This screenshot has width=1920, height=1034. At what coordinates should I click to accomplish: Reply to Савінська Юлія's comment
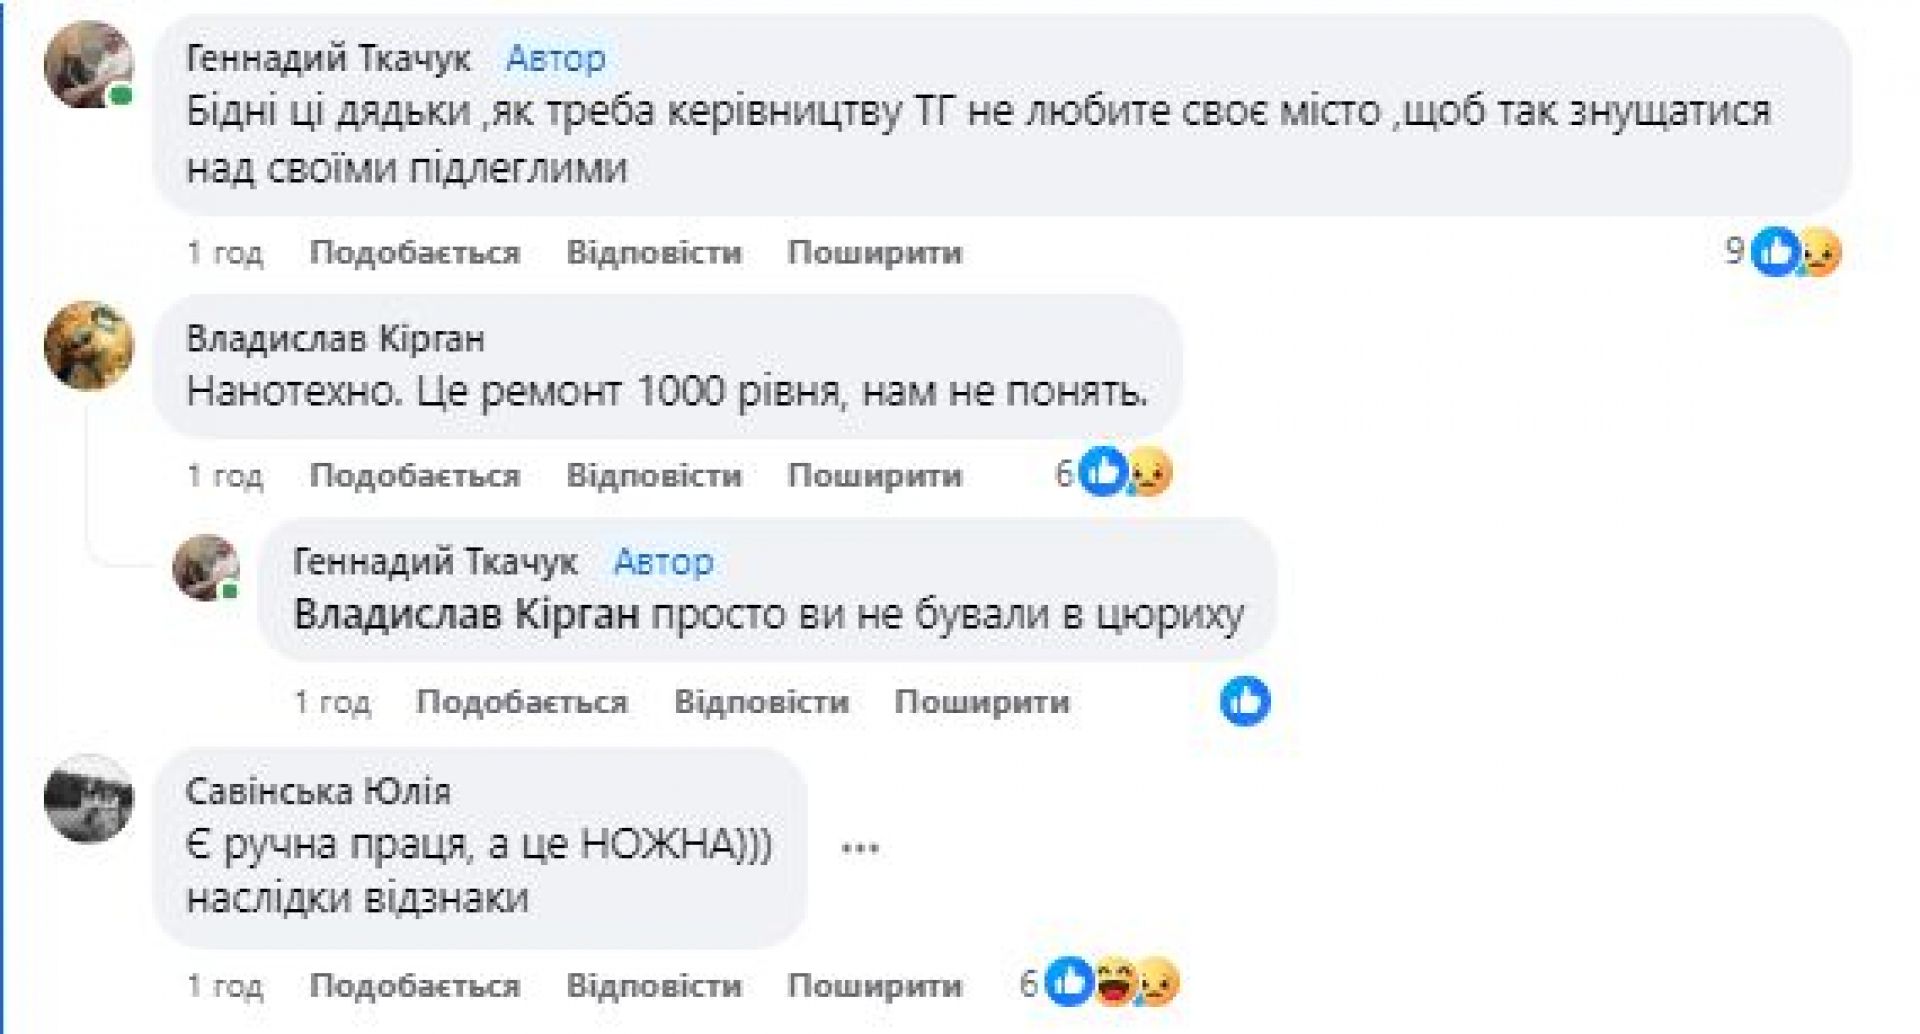tap(654, 986)
